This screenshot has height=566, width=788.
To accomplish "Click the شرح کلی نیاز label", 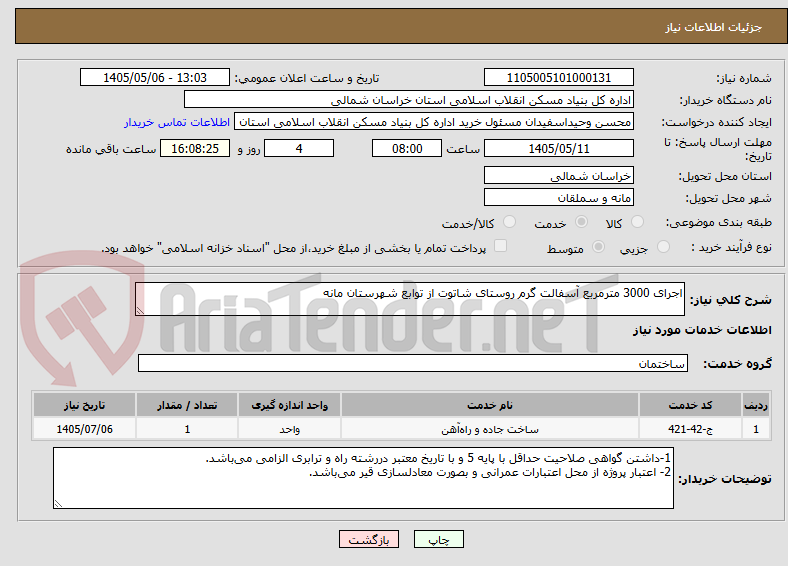I will [730, 300].
